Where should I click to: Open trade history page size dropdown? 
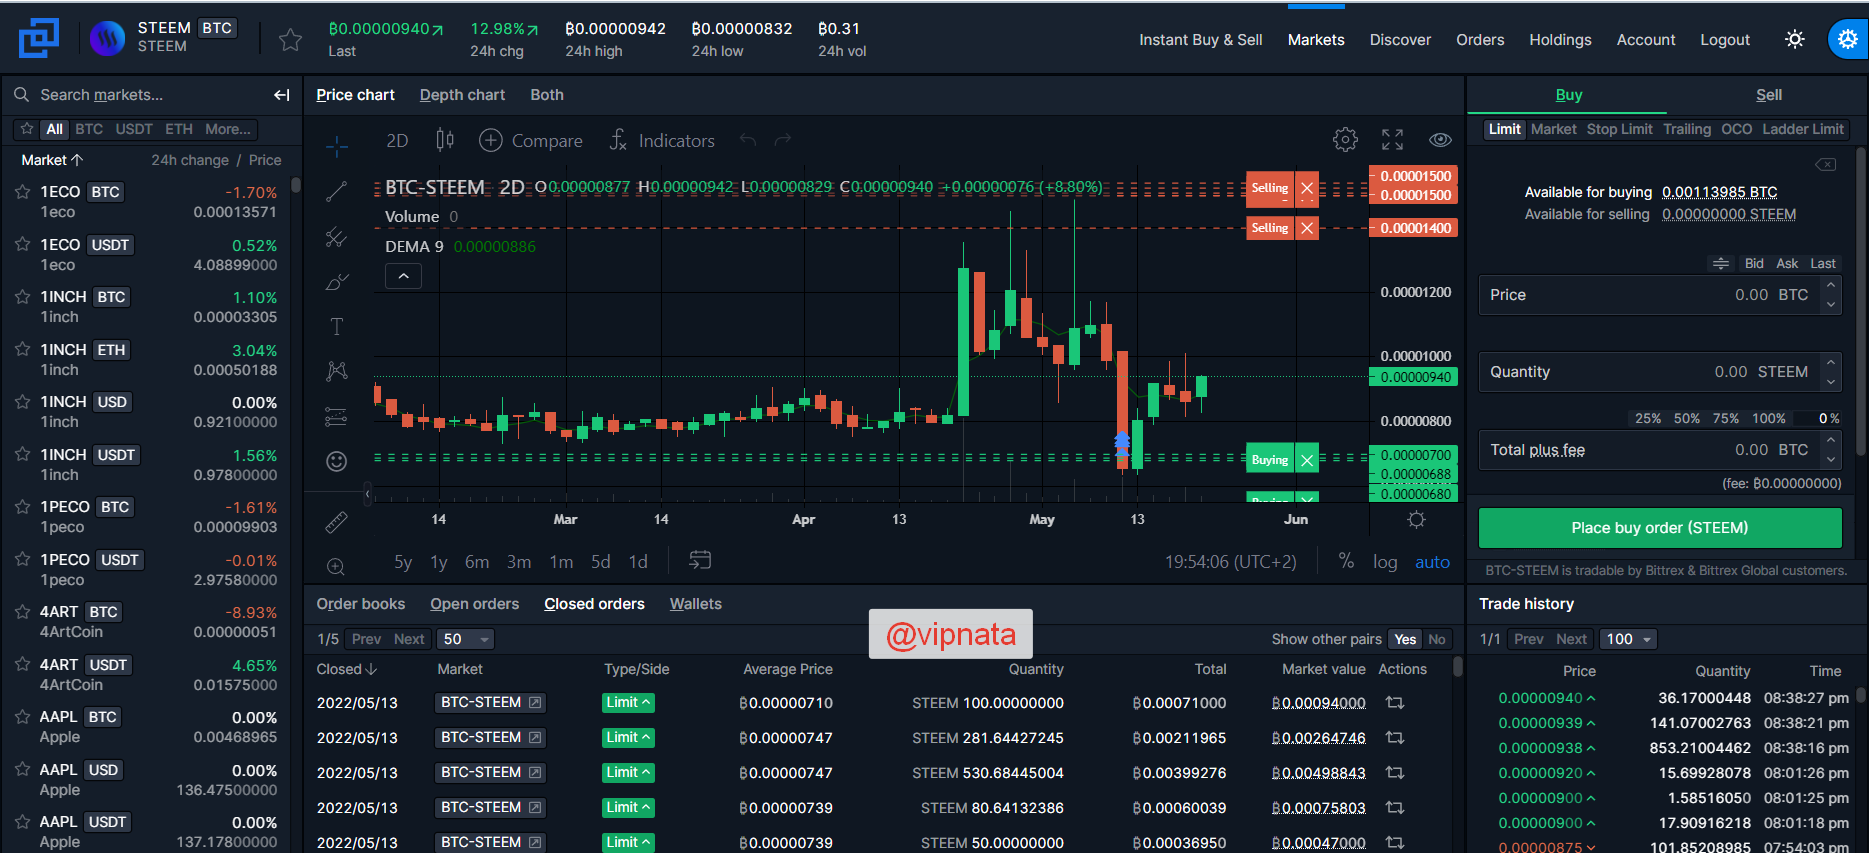click(1628, 639)
